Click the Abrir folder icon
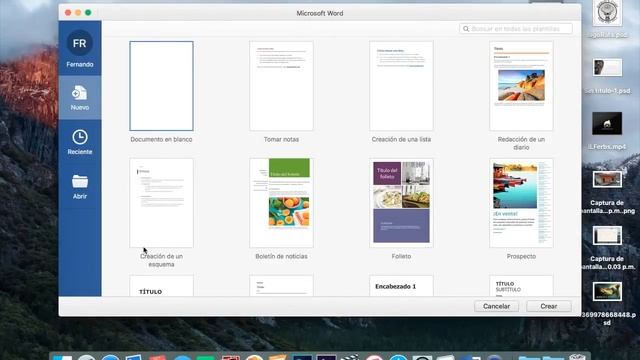This screenshot has width=640, height=360. coord(80,181)
